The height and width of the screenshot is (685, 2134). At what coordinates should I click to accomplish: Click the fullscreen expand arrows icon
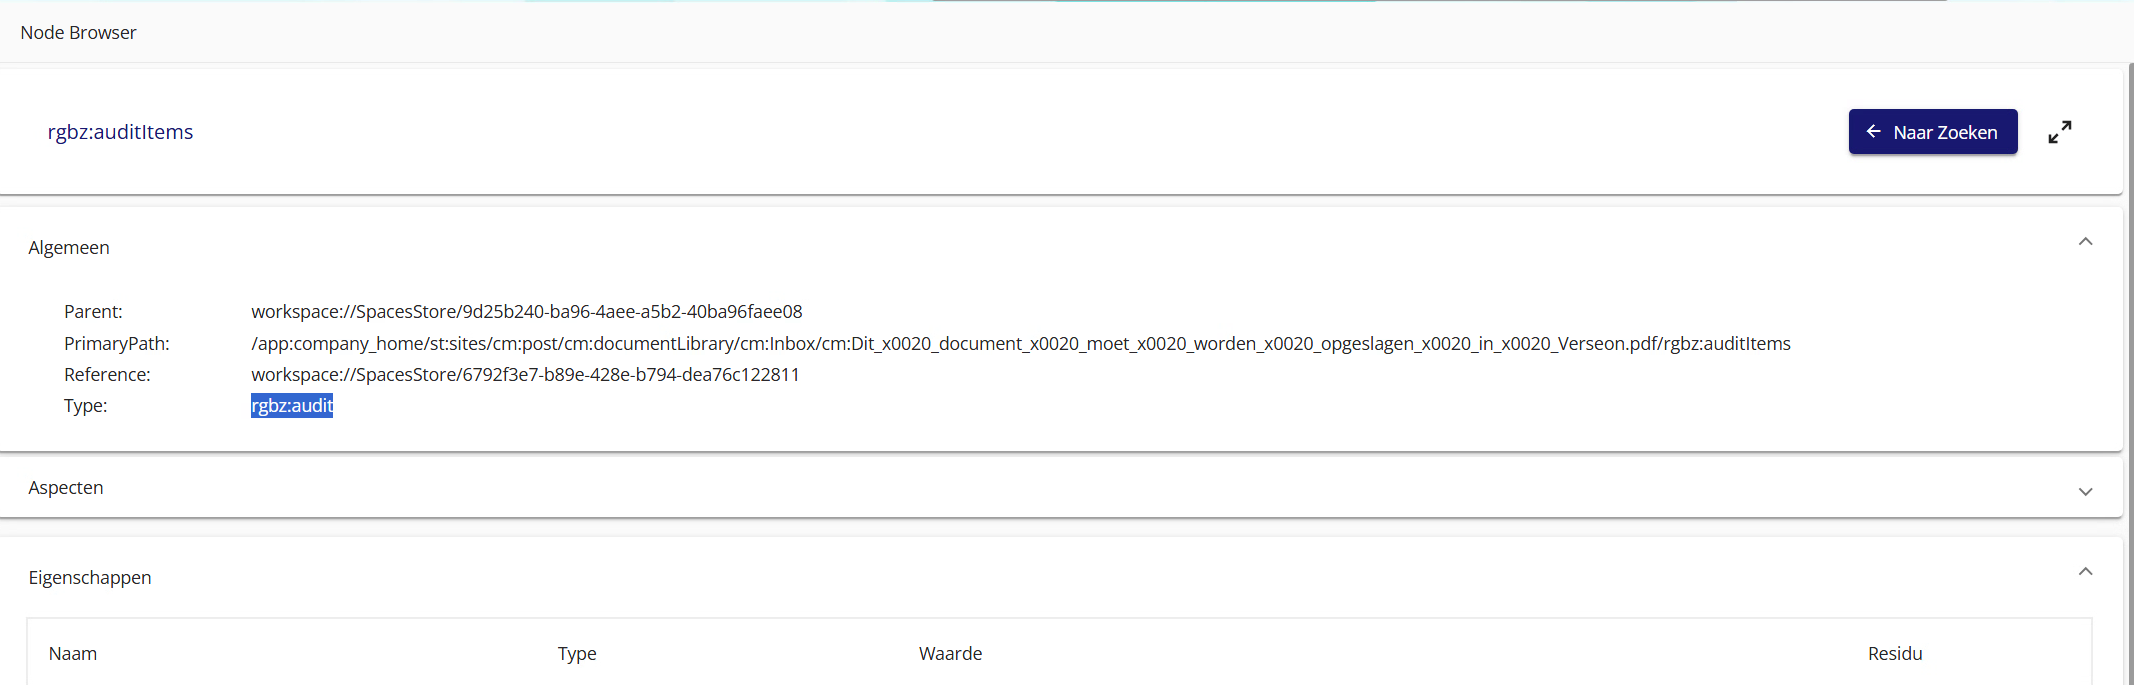coord(2059,132)
